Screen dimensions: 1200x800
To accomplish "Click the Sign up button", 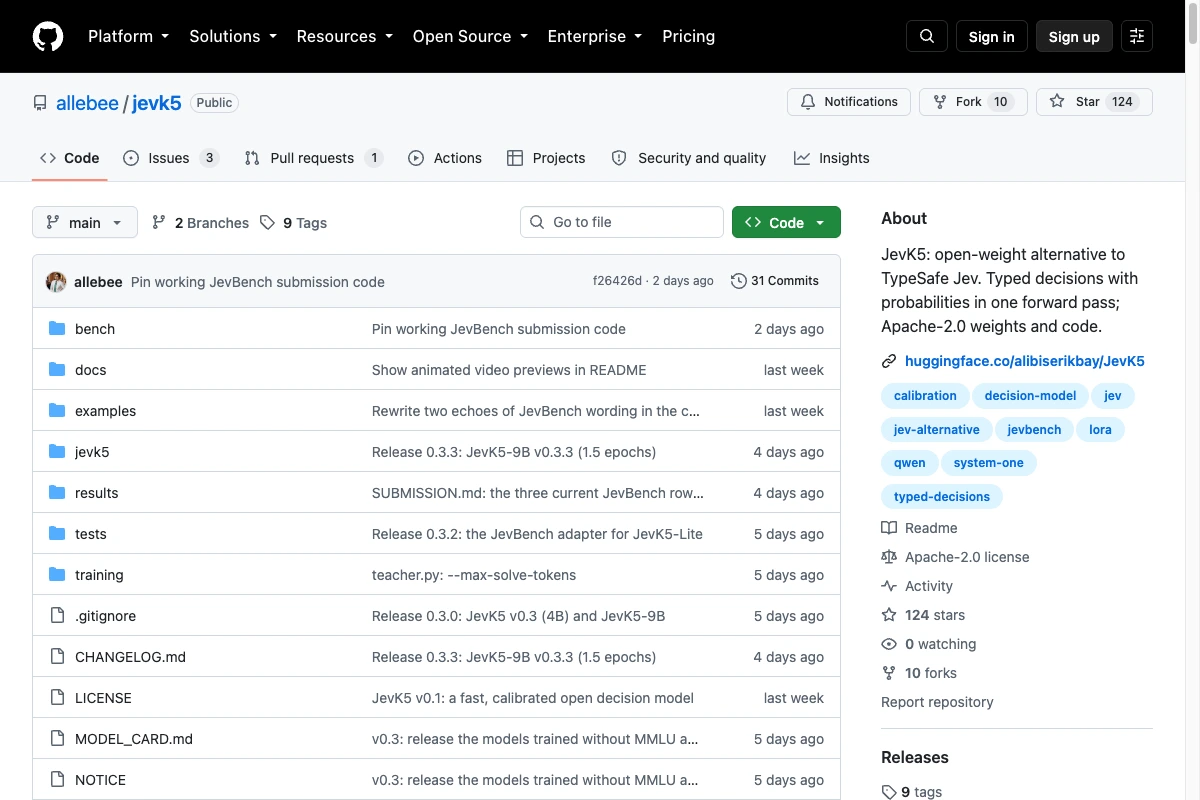I will [1074, 36].
